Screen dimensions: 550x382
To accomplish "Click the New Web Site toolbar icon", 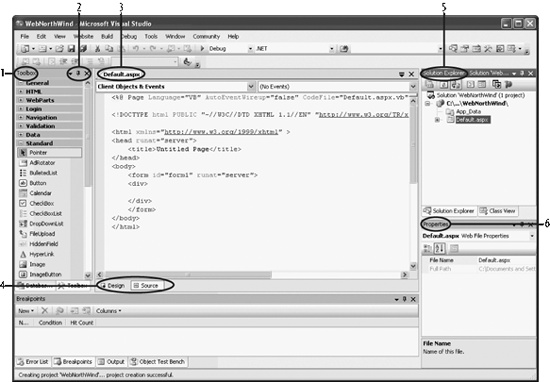I will 25,49.
